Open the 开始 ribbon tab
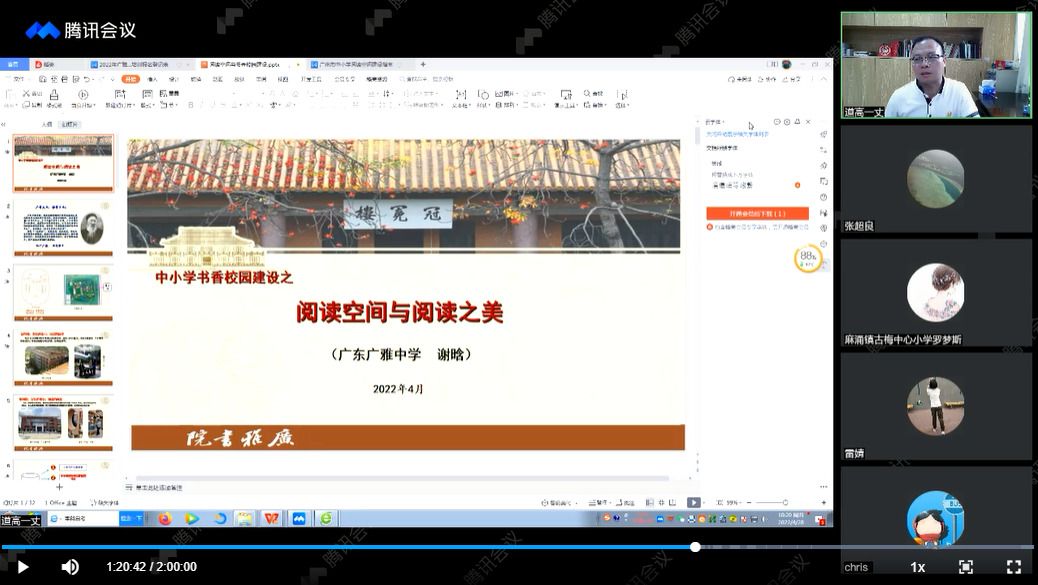This screenshot has height=585, width=1038. coord(130,79)
